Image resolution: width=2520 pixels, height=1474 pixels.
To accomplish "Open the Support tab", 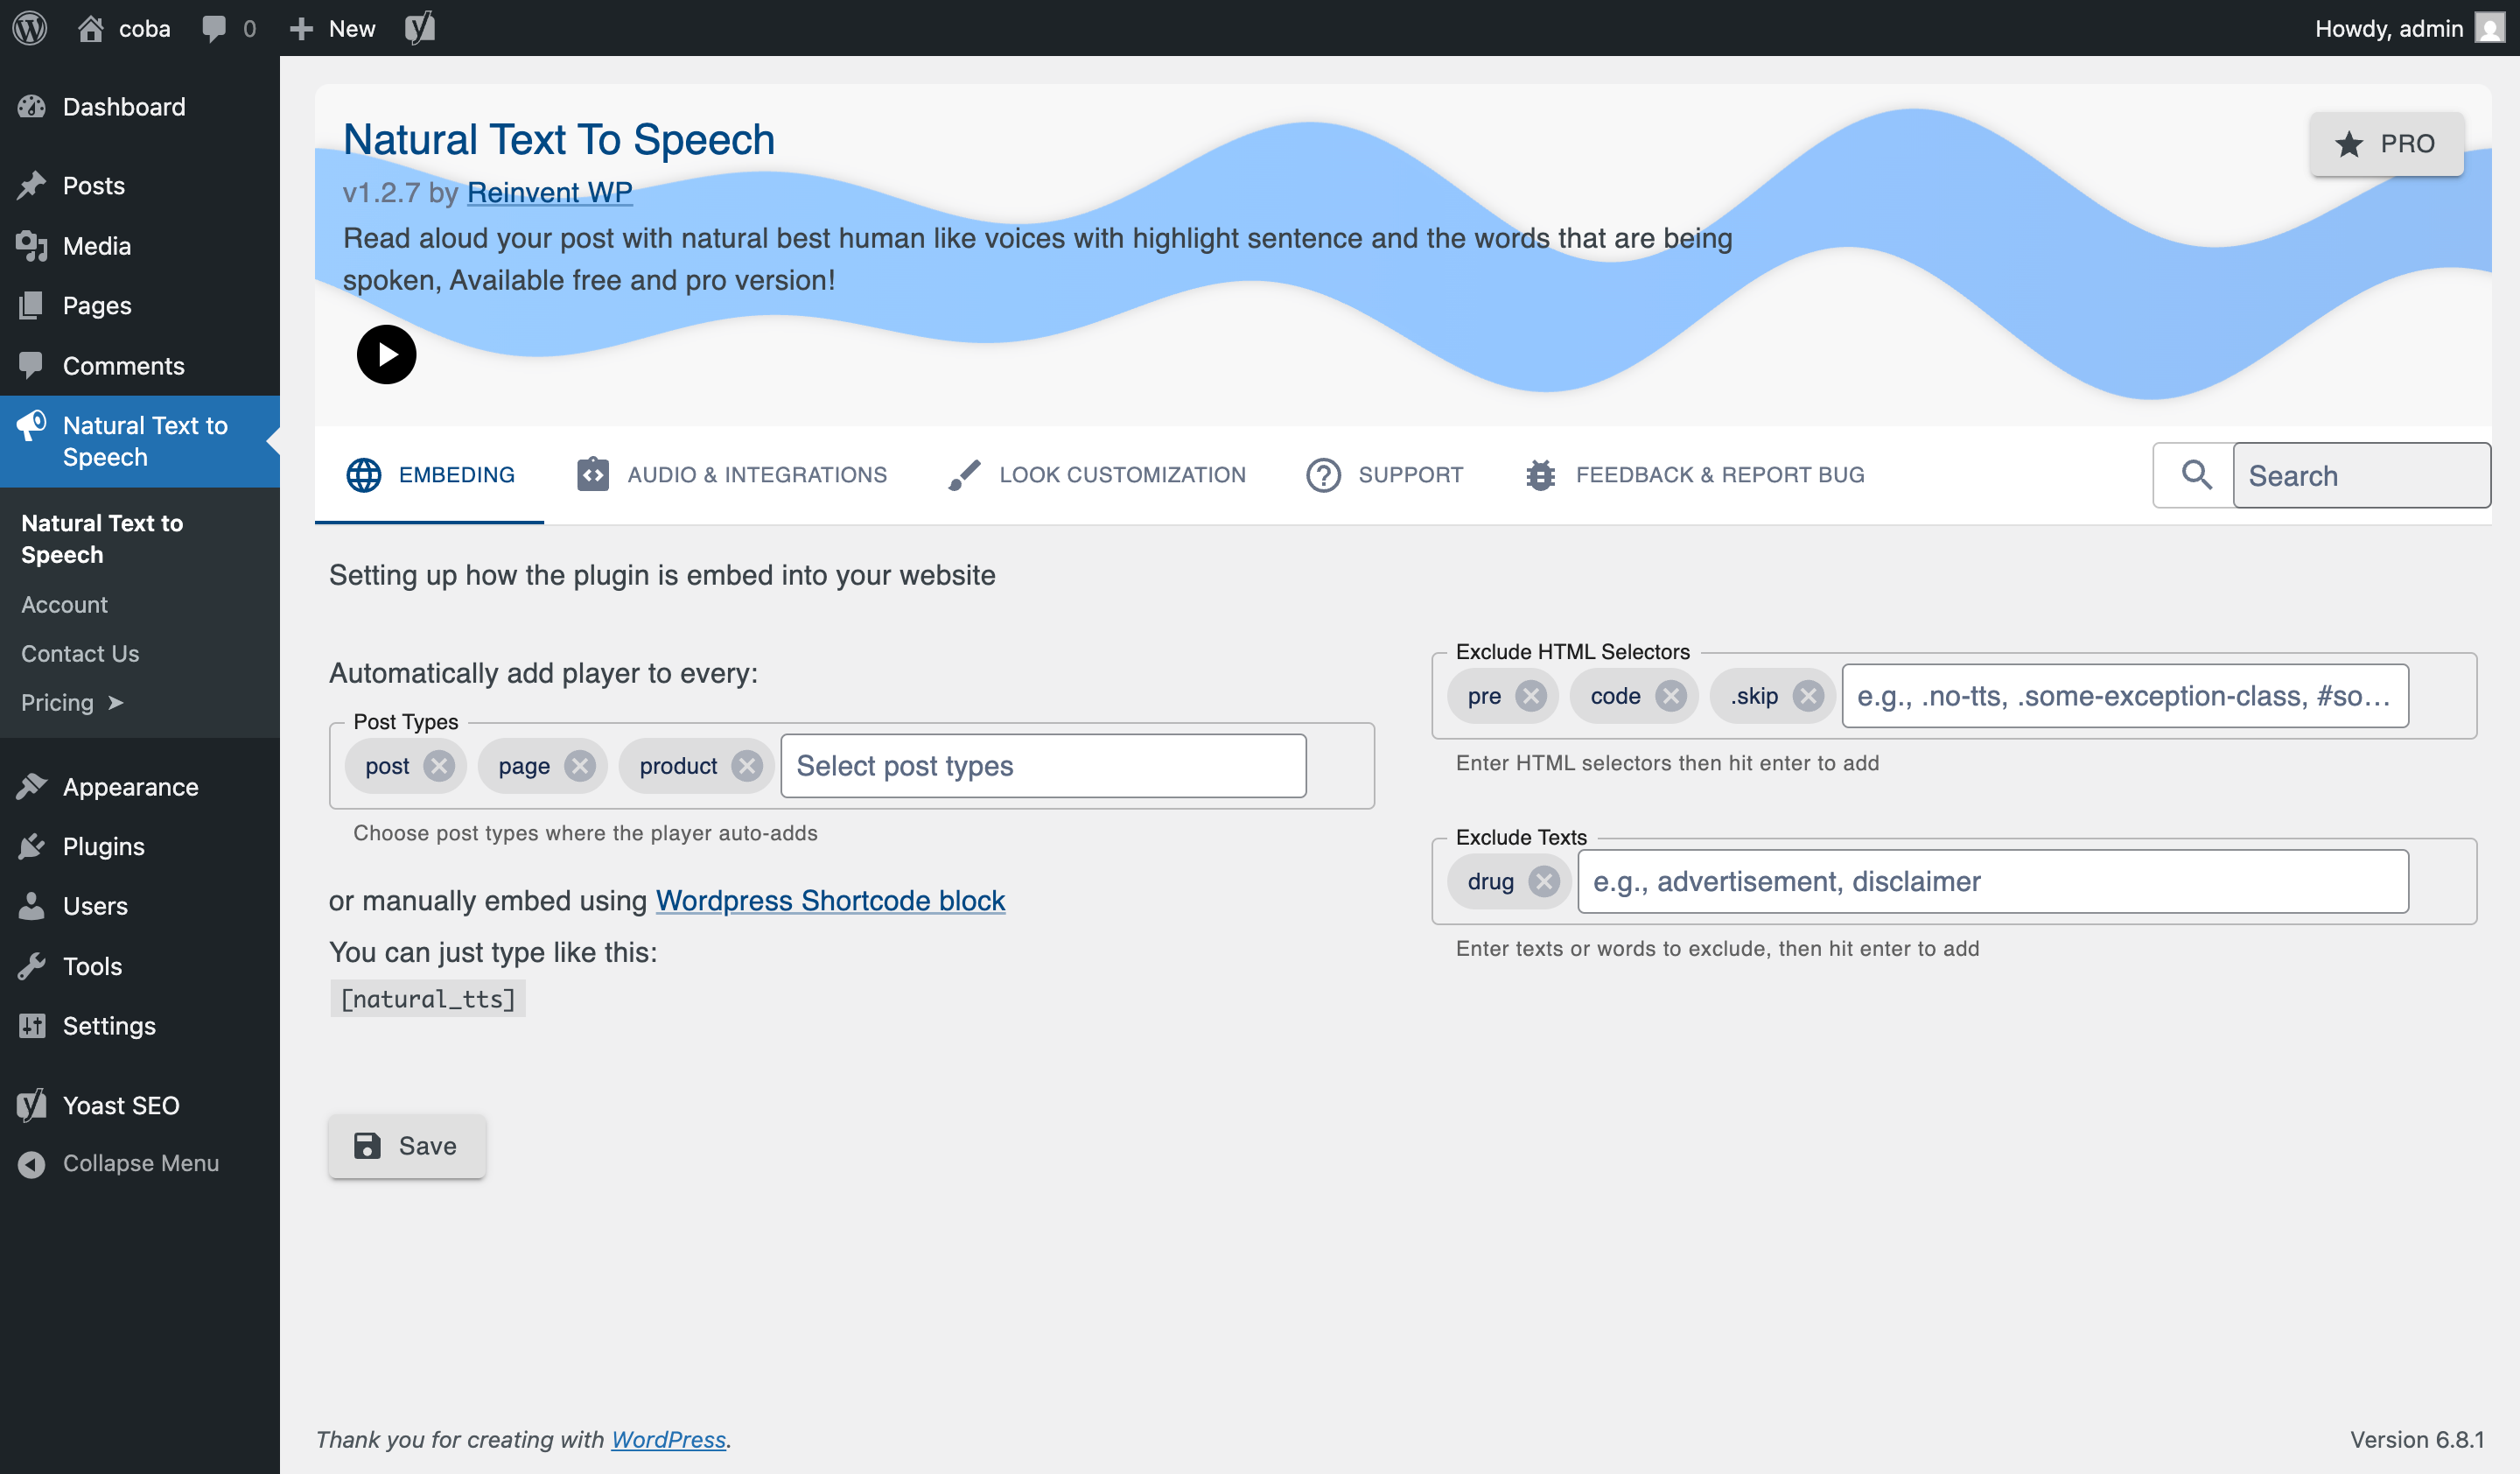I will [x=1385, y=475].
